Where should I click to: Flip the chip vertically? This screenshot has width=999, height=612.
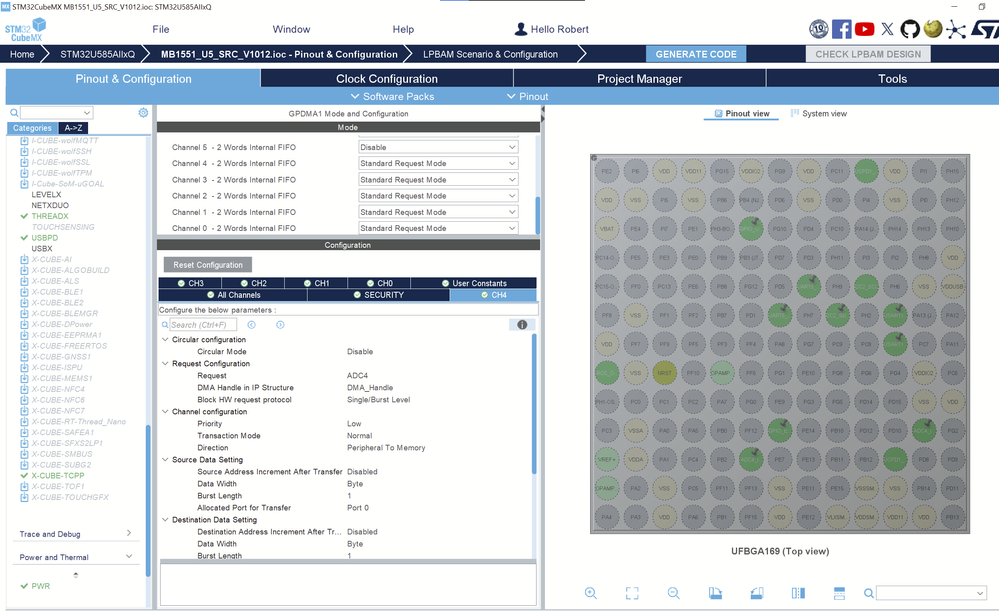(839, 593)
